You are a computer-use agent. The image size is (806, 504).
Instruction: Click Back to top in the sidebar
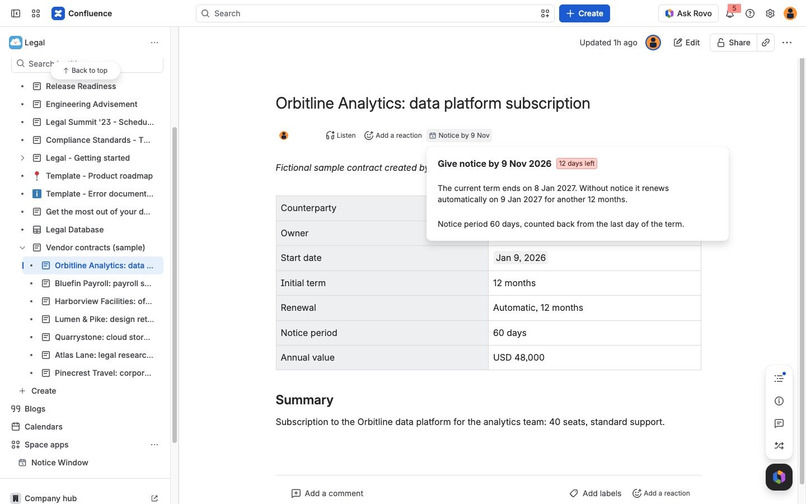tap(85, 70)
